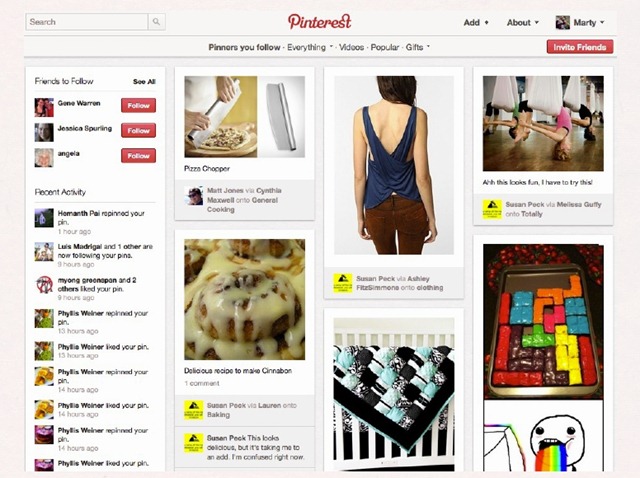Switch to Popular feed
Viewport: 640px width, 478px height.
[384, 47]
